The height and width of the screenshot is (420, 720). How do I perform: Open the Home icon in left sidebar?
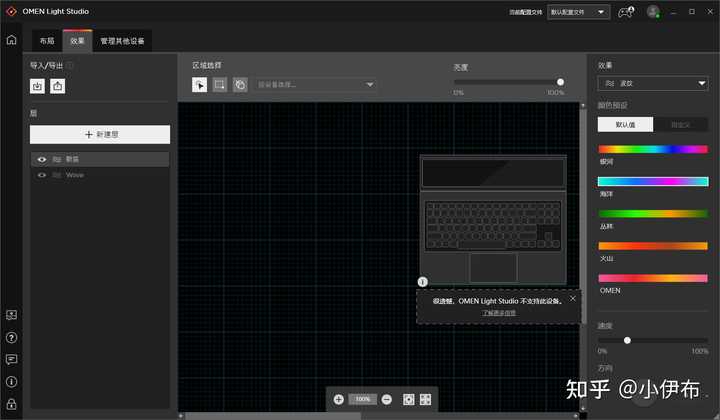[x=11, y=40]
